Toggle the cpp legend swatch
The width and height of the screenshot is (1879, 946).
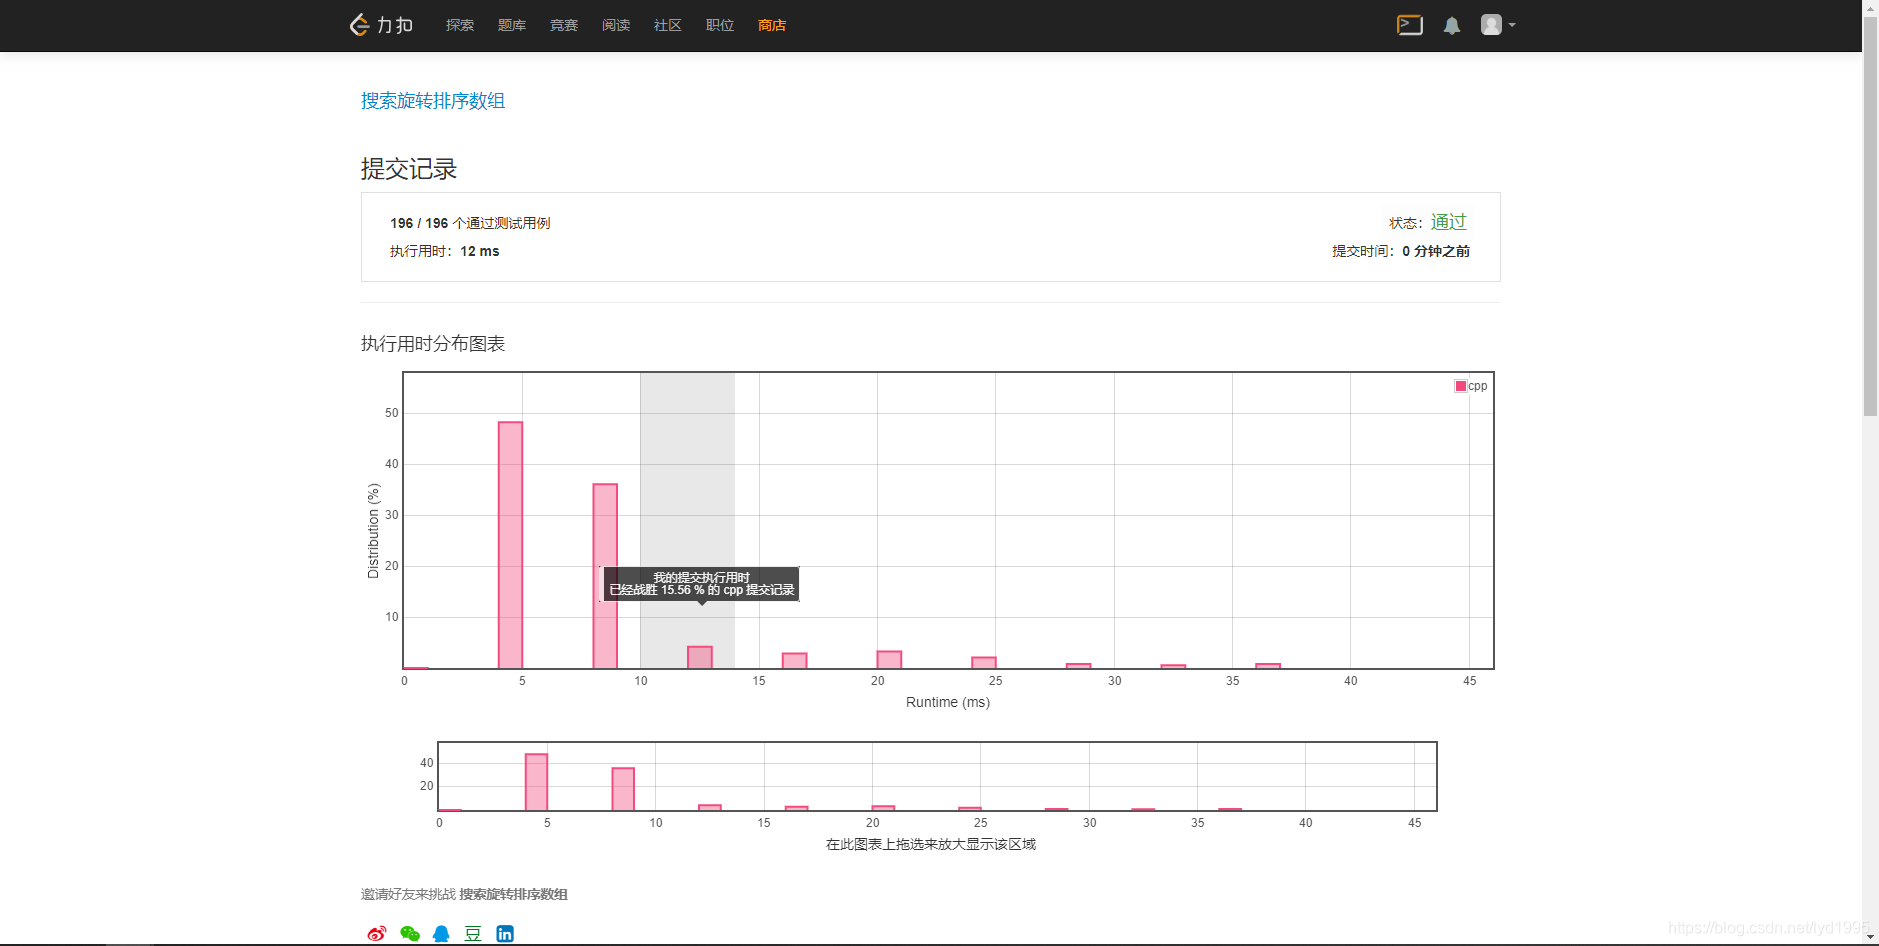point(1460,386)
